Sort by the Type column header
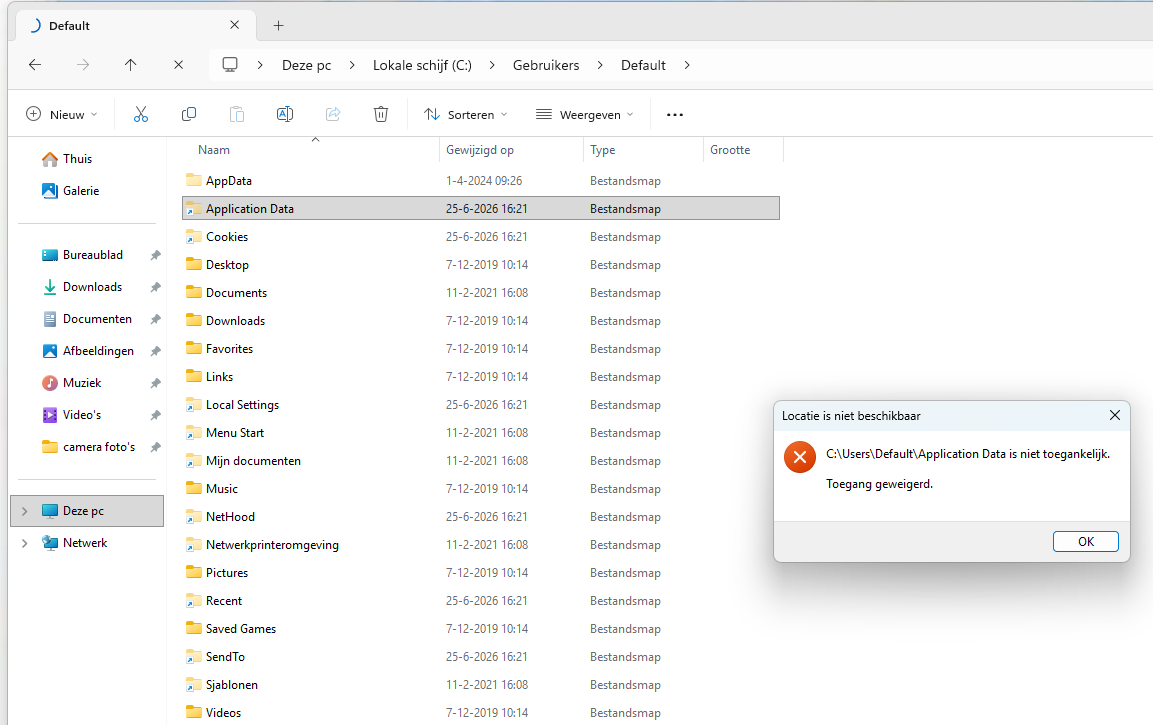 602,150
